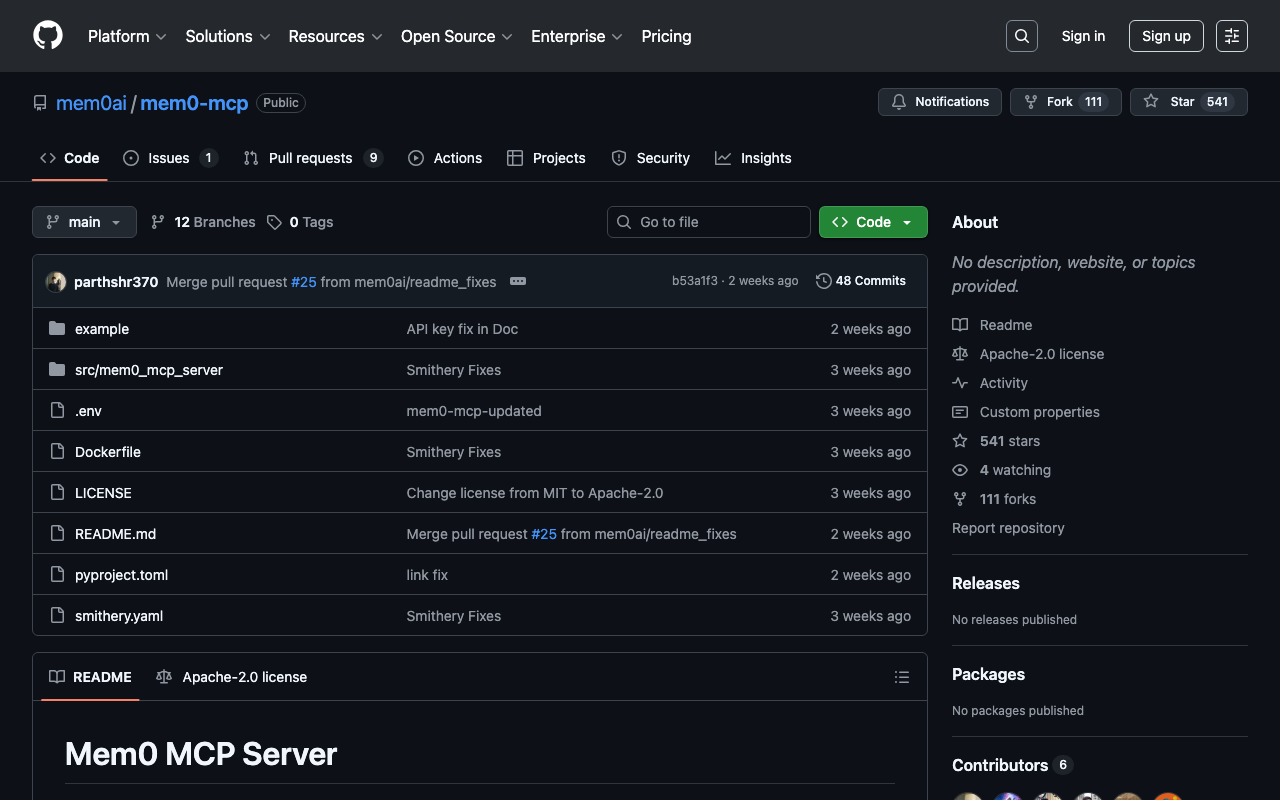Expand commit message ellipsis icon

coord(518,281)
